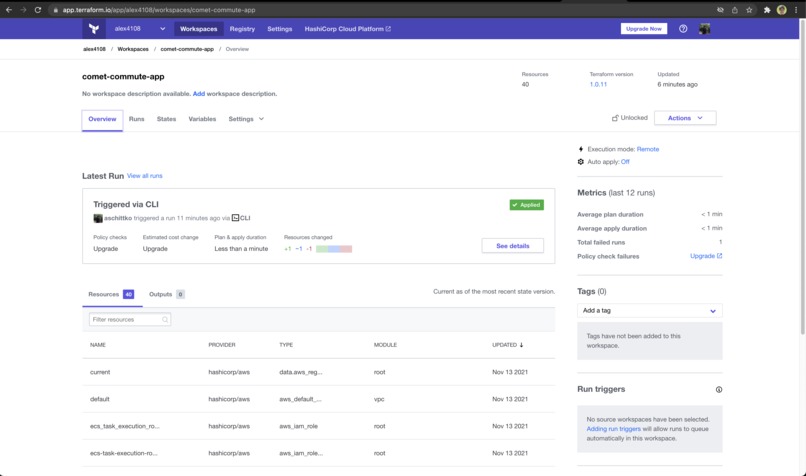Click the page vertical scrollbar
This screenshot has width=806, height=476.
click(802, 177)
